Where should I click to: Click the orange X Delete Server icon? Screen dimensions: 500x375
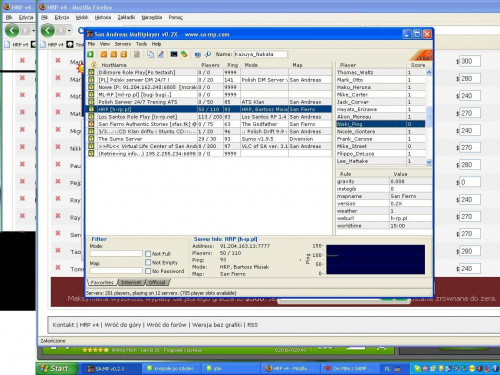[114, 54]
